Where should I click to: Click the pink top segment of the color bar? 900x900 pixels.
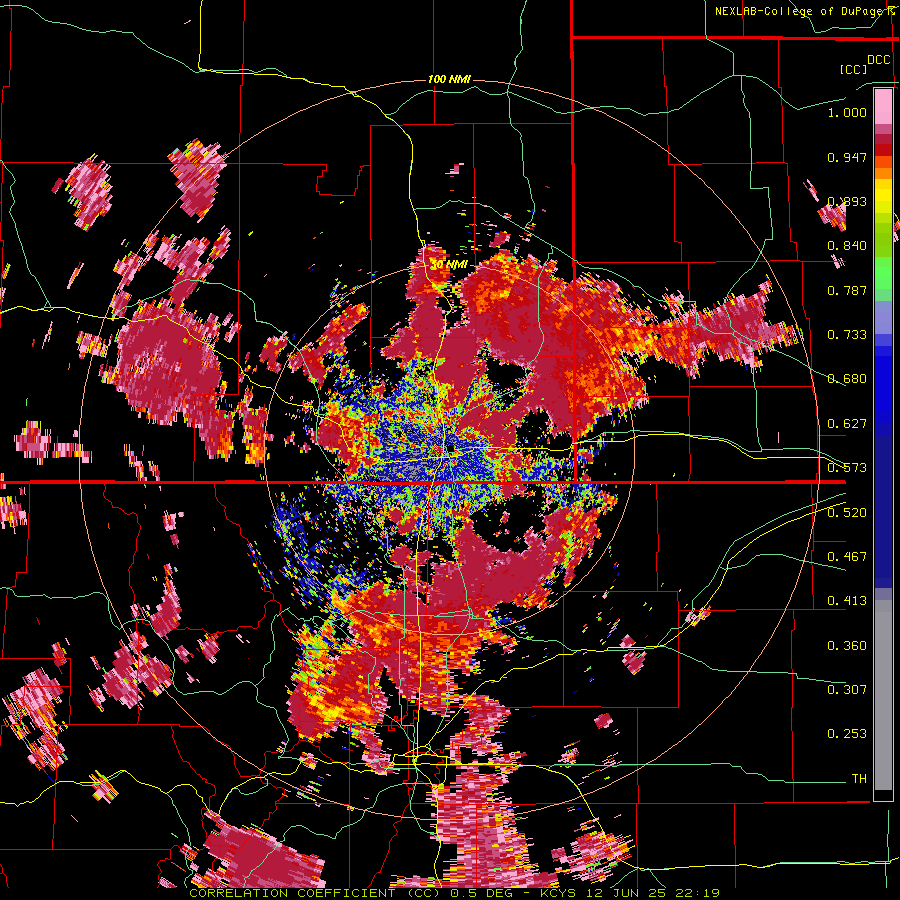point(883,106)
